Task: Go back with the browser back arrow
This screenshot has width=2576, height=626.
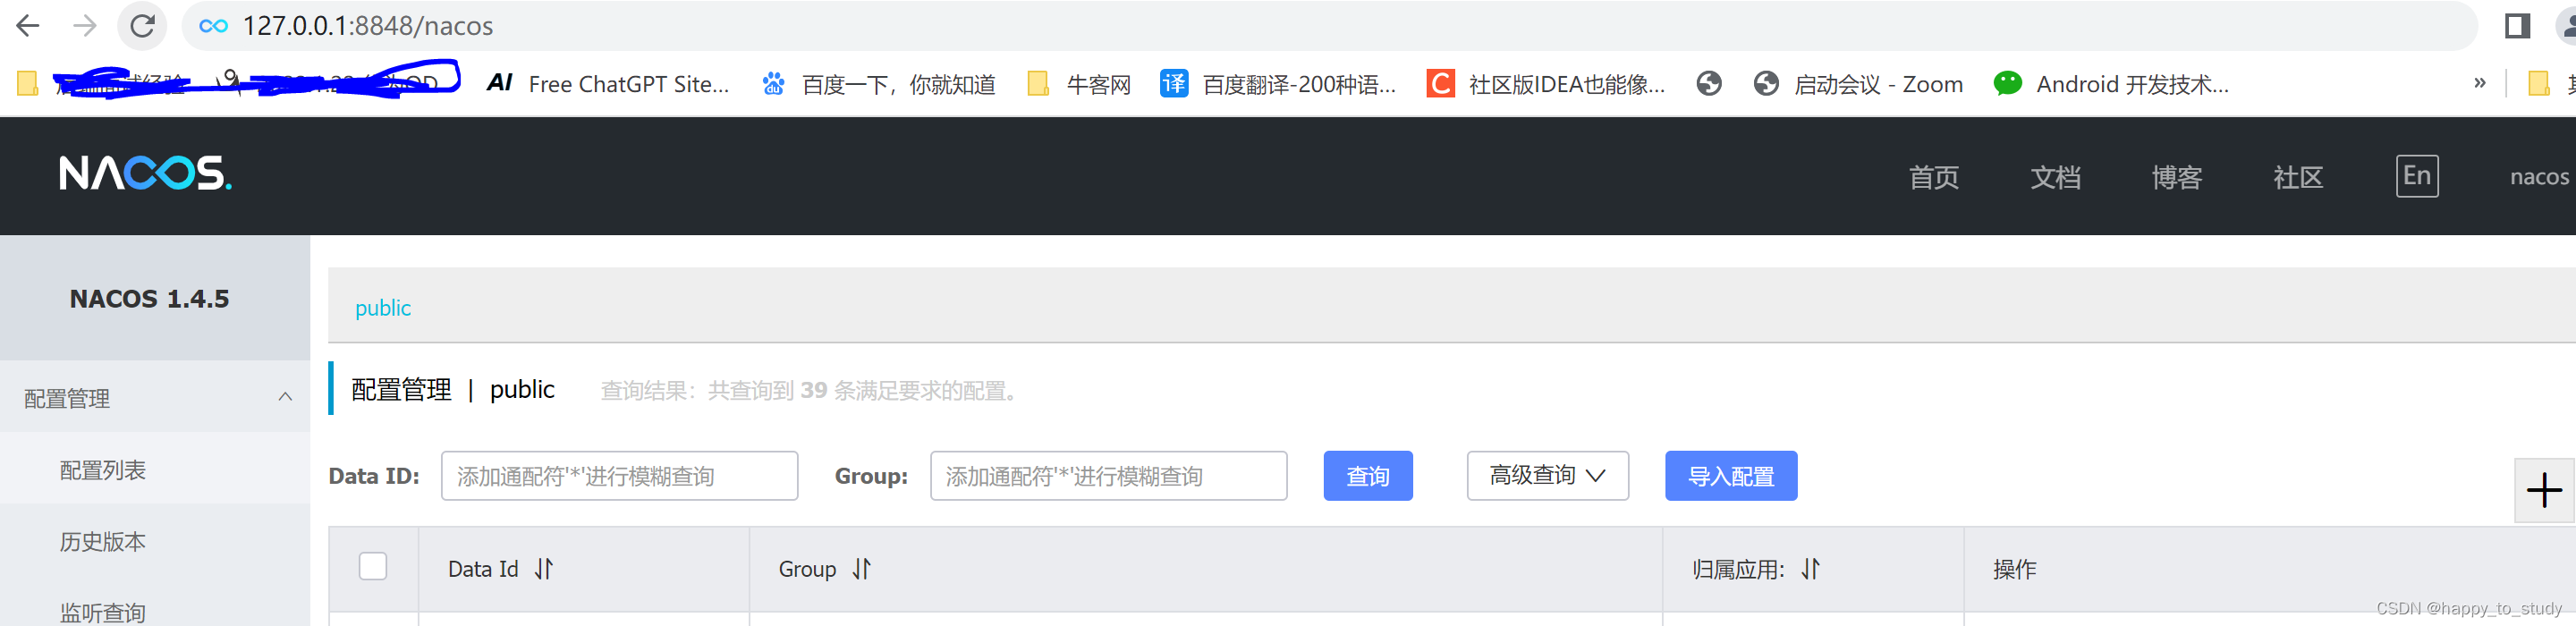Action: (x=28, y=26)
